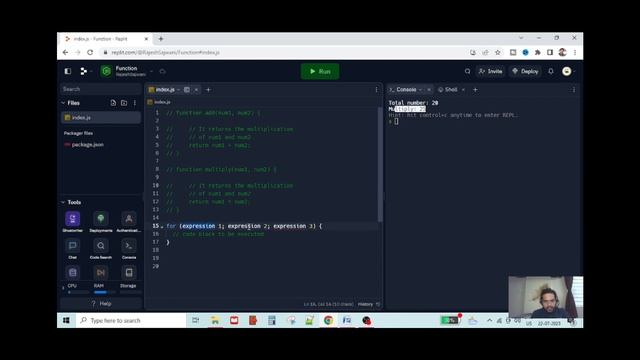This screenshot has width=640, height=360.
Task: Open the notifications bell
Action: (551, 71)
